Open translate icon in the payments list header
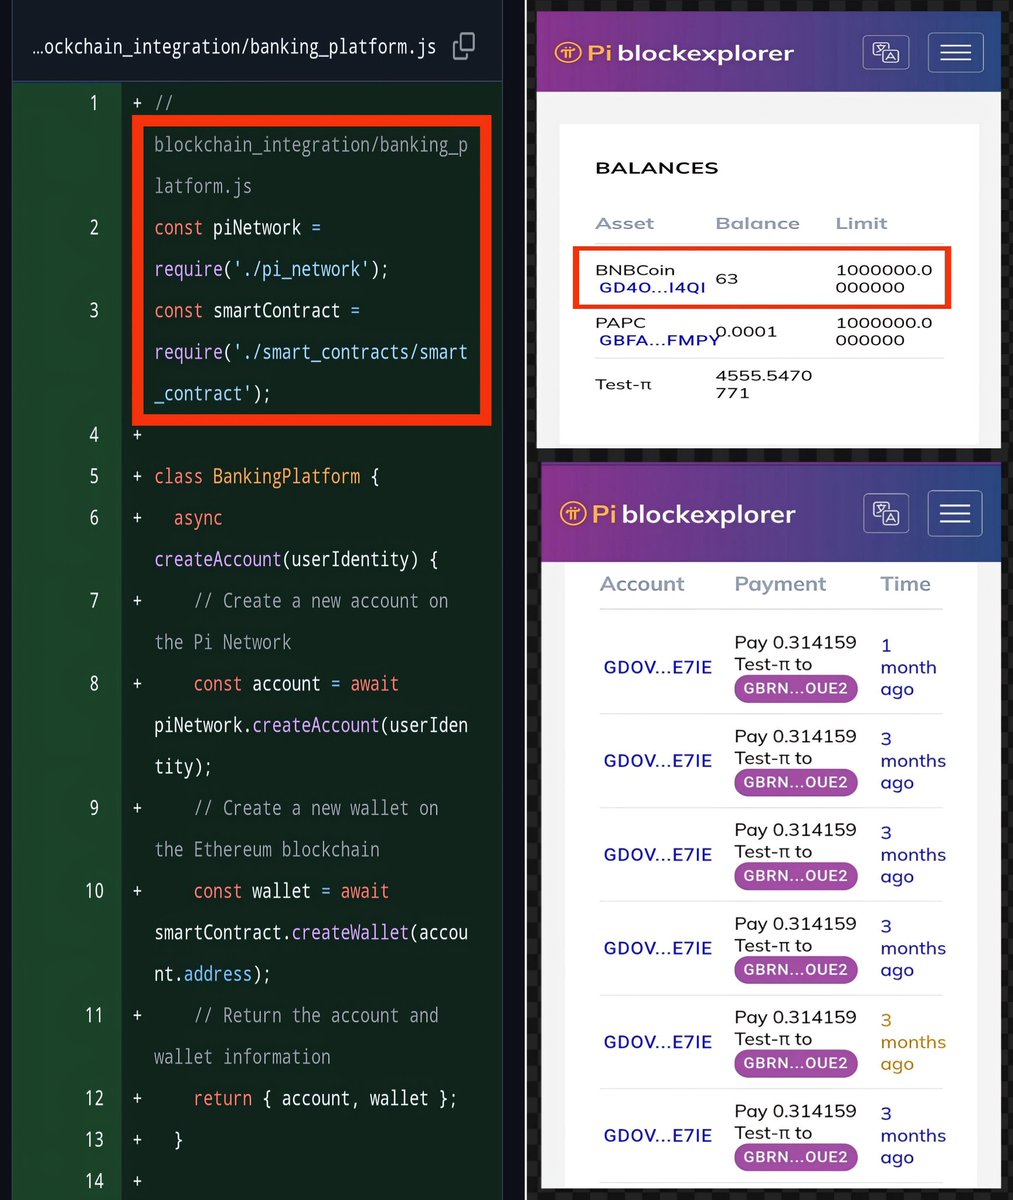 coord(886,514)
